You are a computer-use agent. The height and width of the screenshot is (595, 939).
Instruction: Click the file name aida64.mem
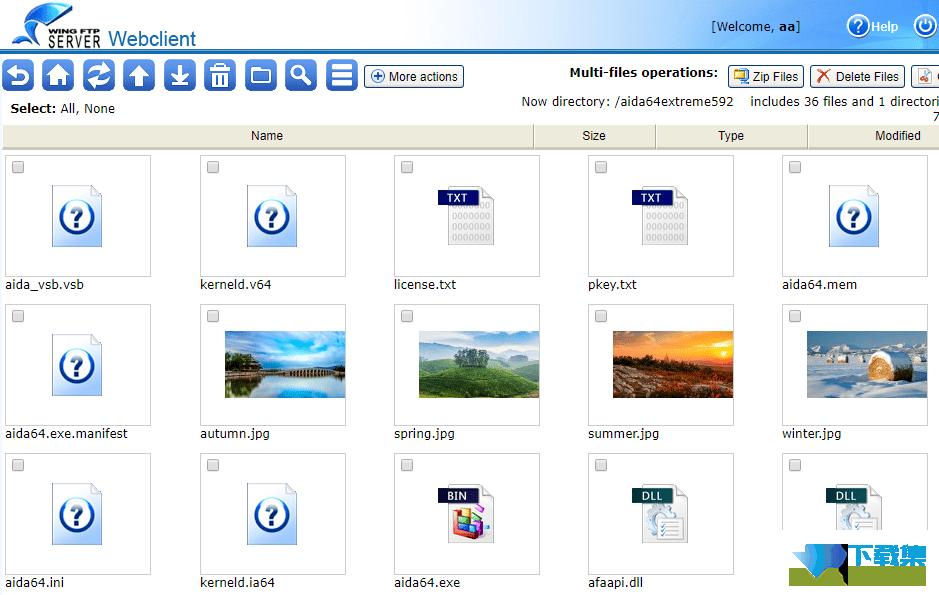point(819,285)
